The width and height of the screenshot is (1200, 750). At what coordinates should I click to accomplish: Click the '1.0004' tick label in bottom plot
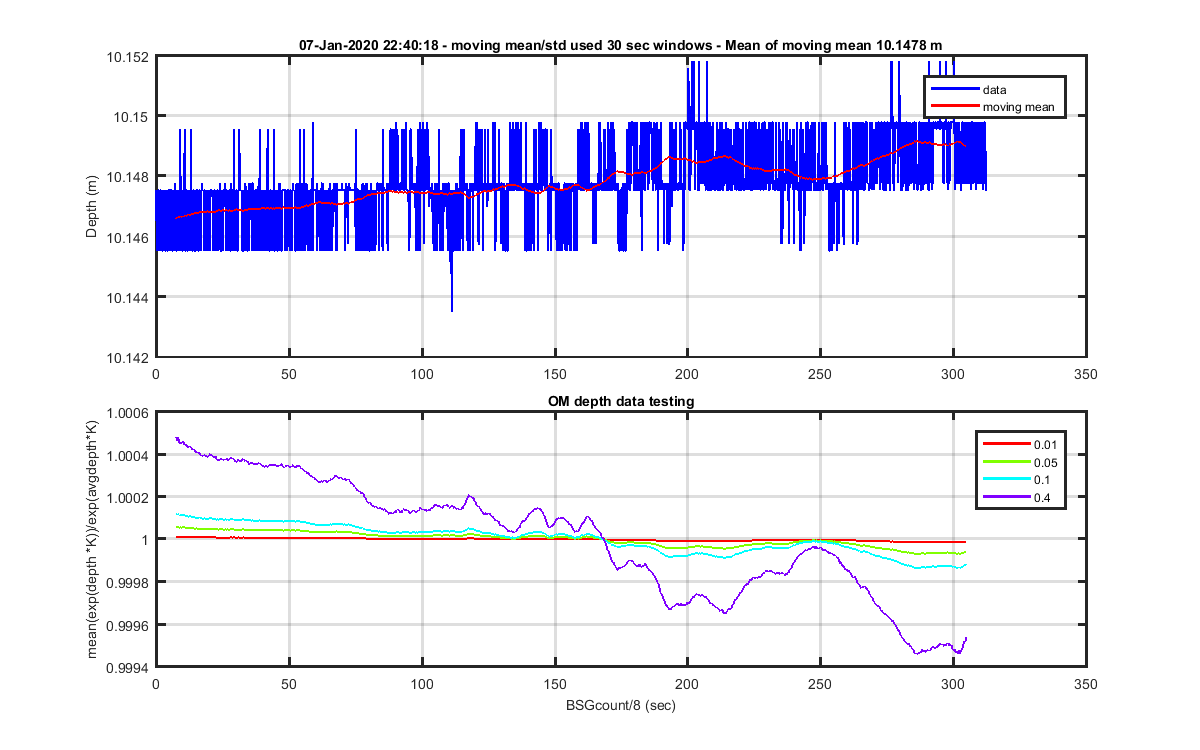128,455
